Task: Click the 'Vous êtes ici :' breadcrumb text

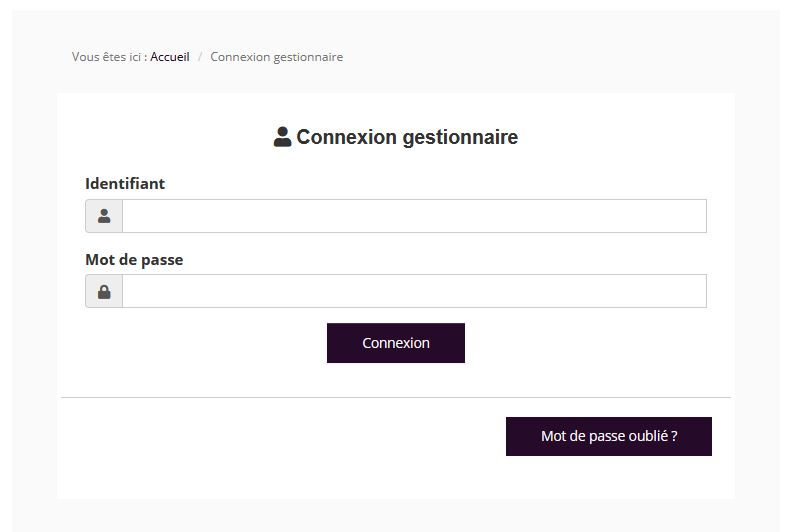Action: [109, 57]
